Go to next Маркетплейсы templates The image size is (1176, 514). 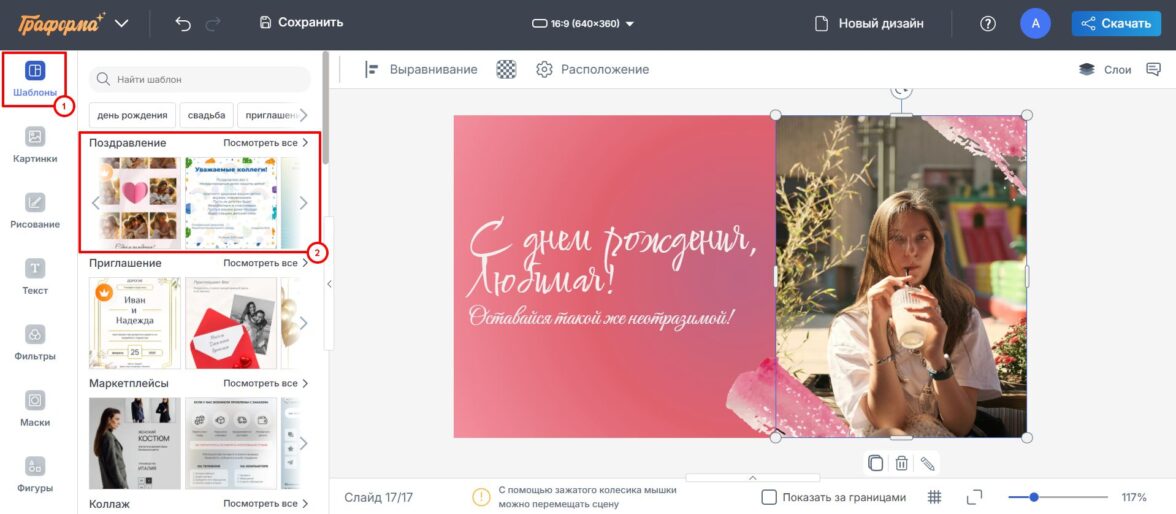(x=303, y=443)
